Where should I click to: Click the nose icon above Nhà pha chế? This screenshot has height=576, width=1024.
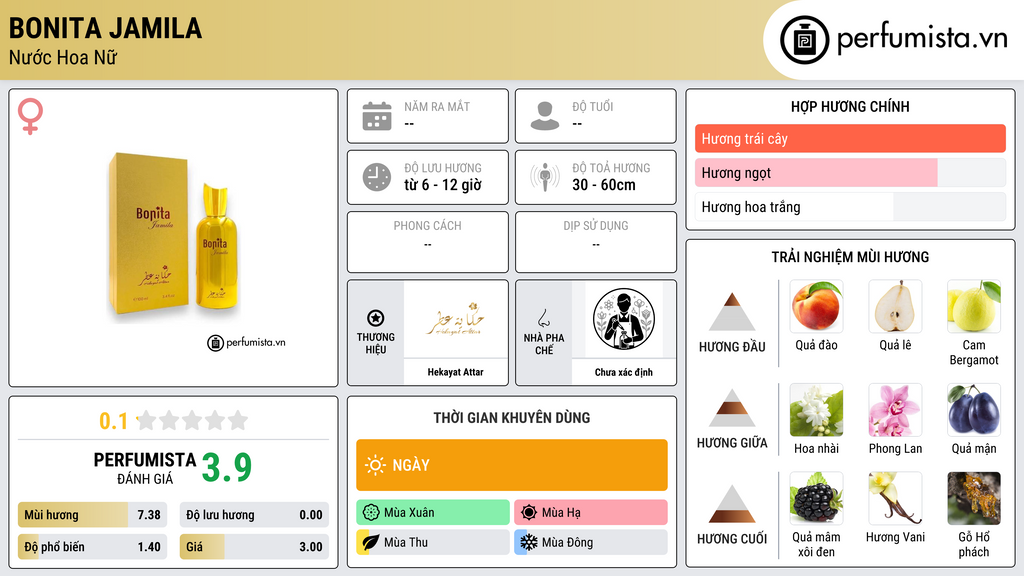(543, 318)
